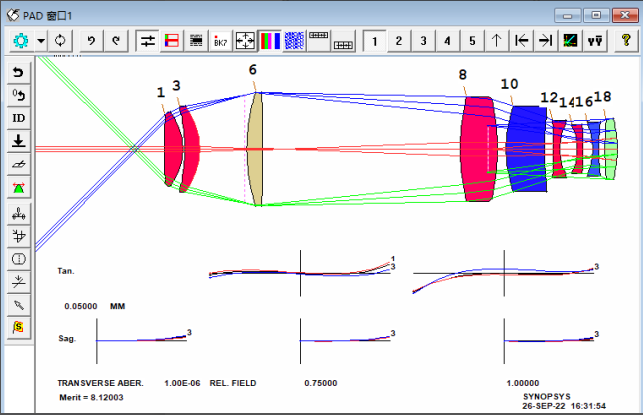Screen dimensions: 643x415
Task: Open the dropdown arrow beside the gear
Action: point(41,41)
